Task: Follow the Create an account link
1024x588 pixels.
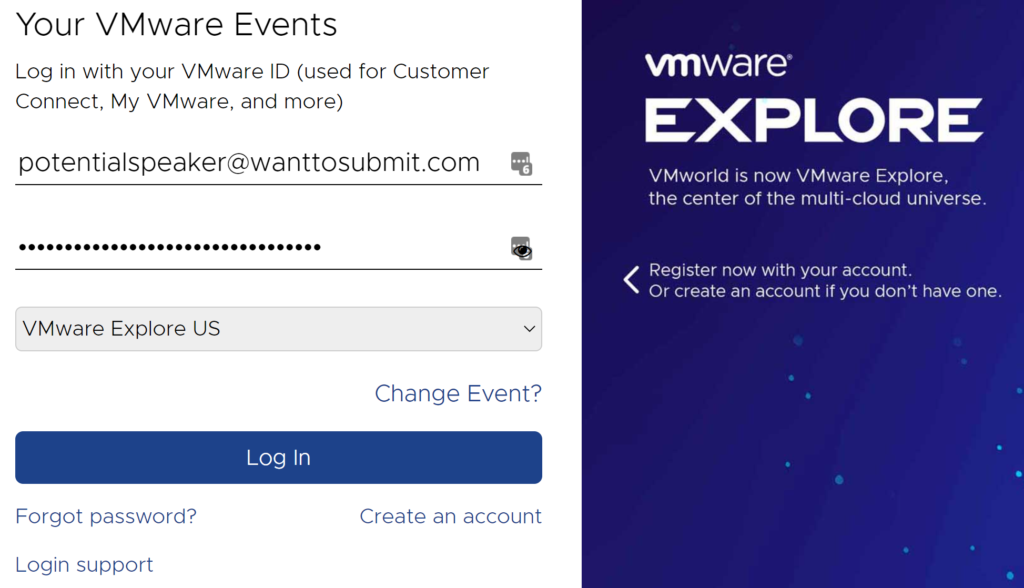Action: (451, 516)
